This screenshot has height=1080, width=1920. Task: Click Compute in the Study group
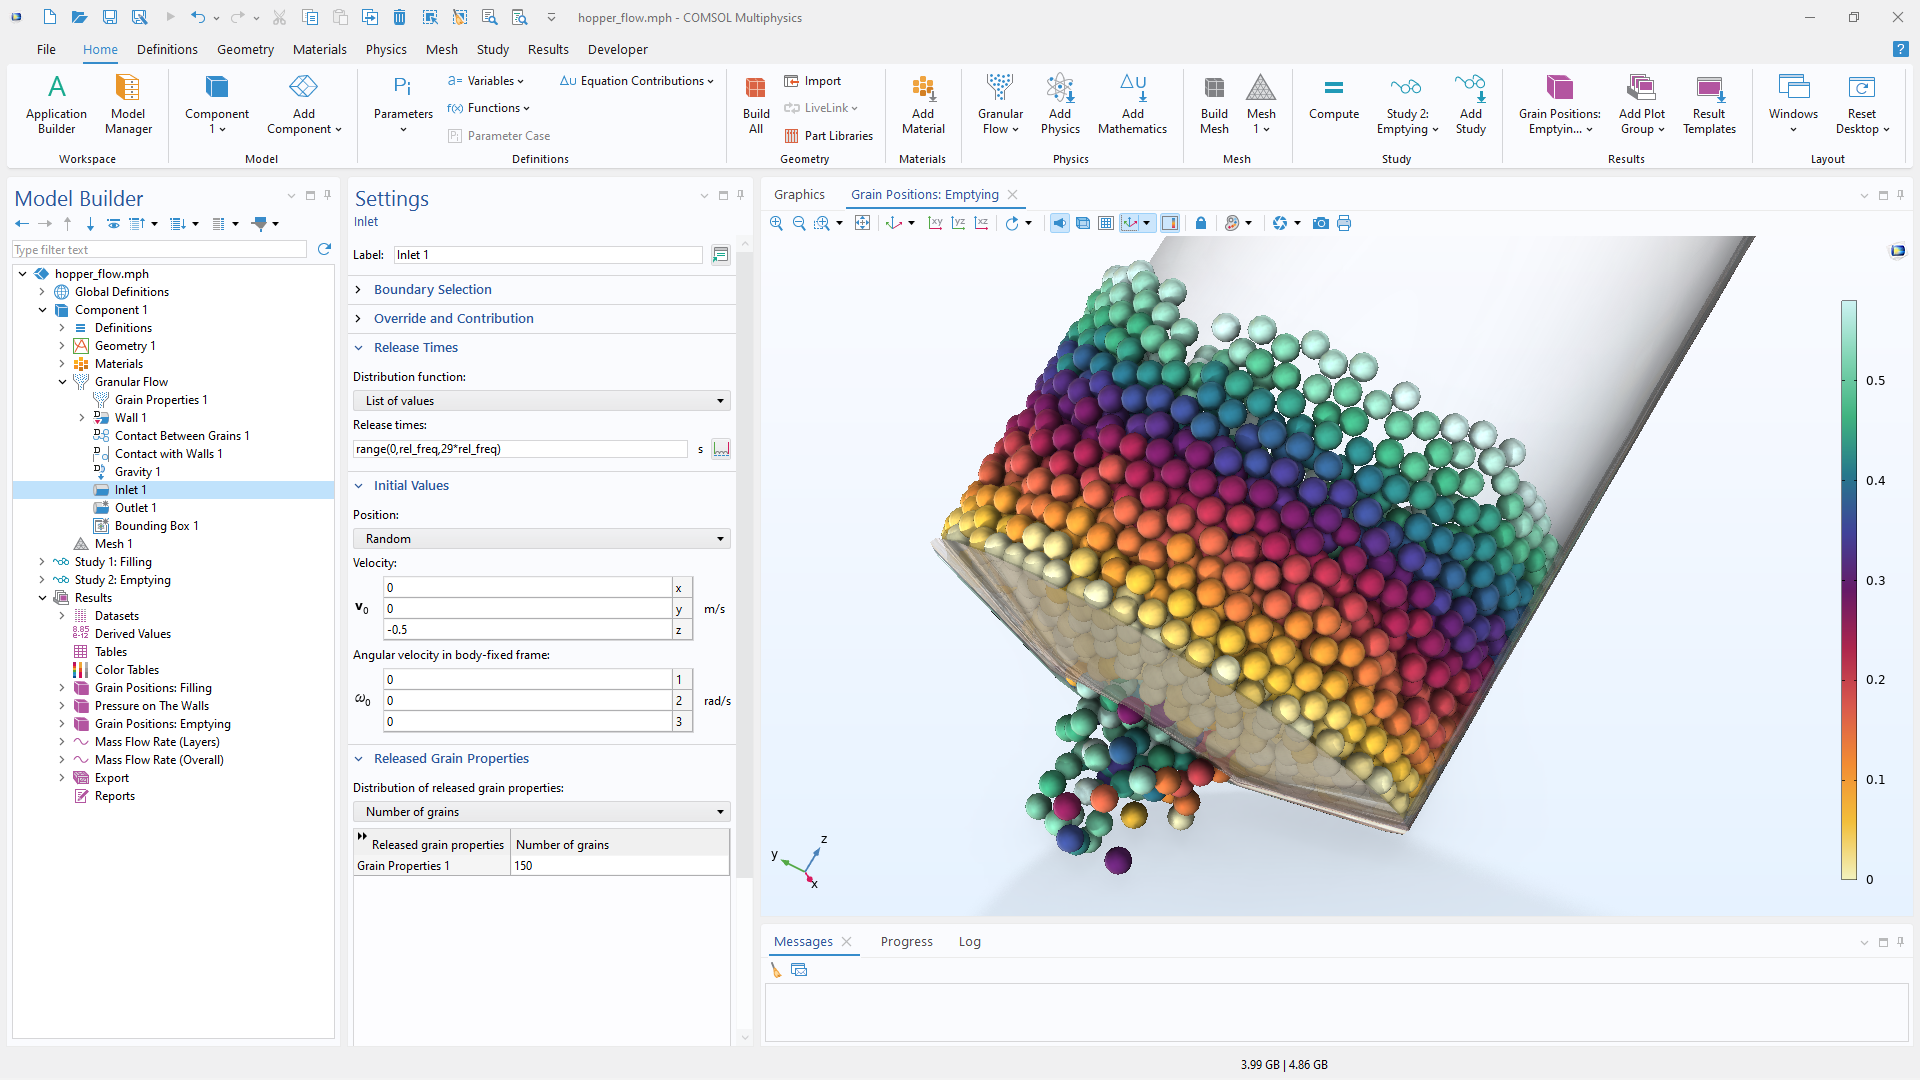(x=1333, y=104)
